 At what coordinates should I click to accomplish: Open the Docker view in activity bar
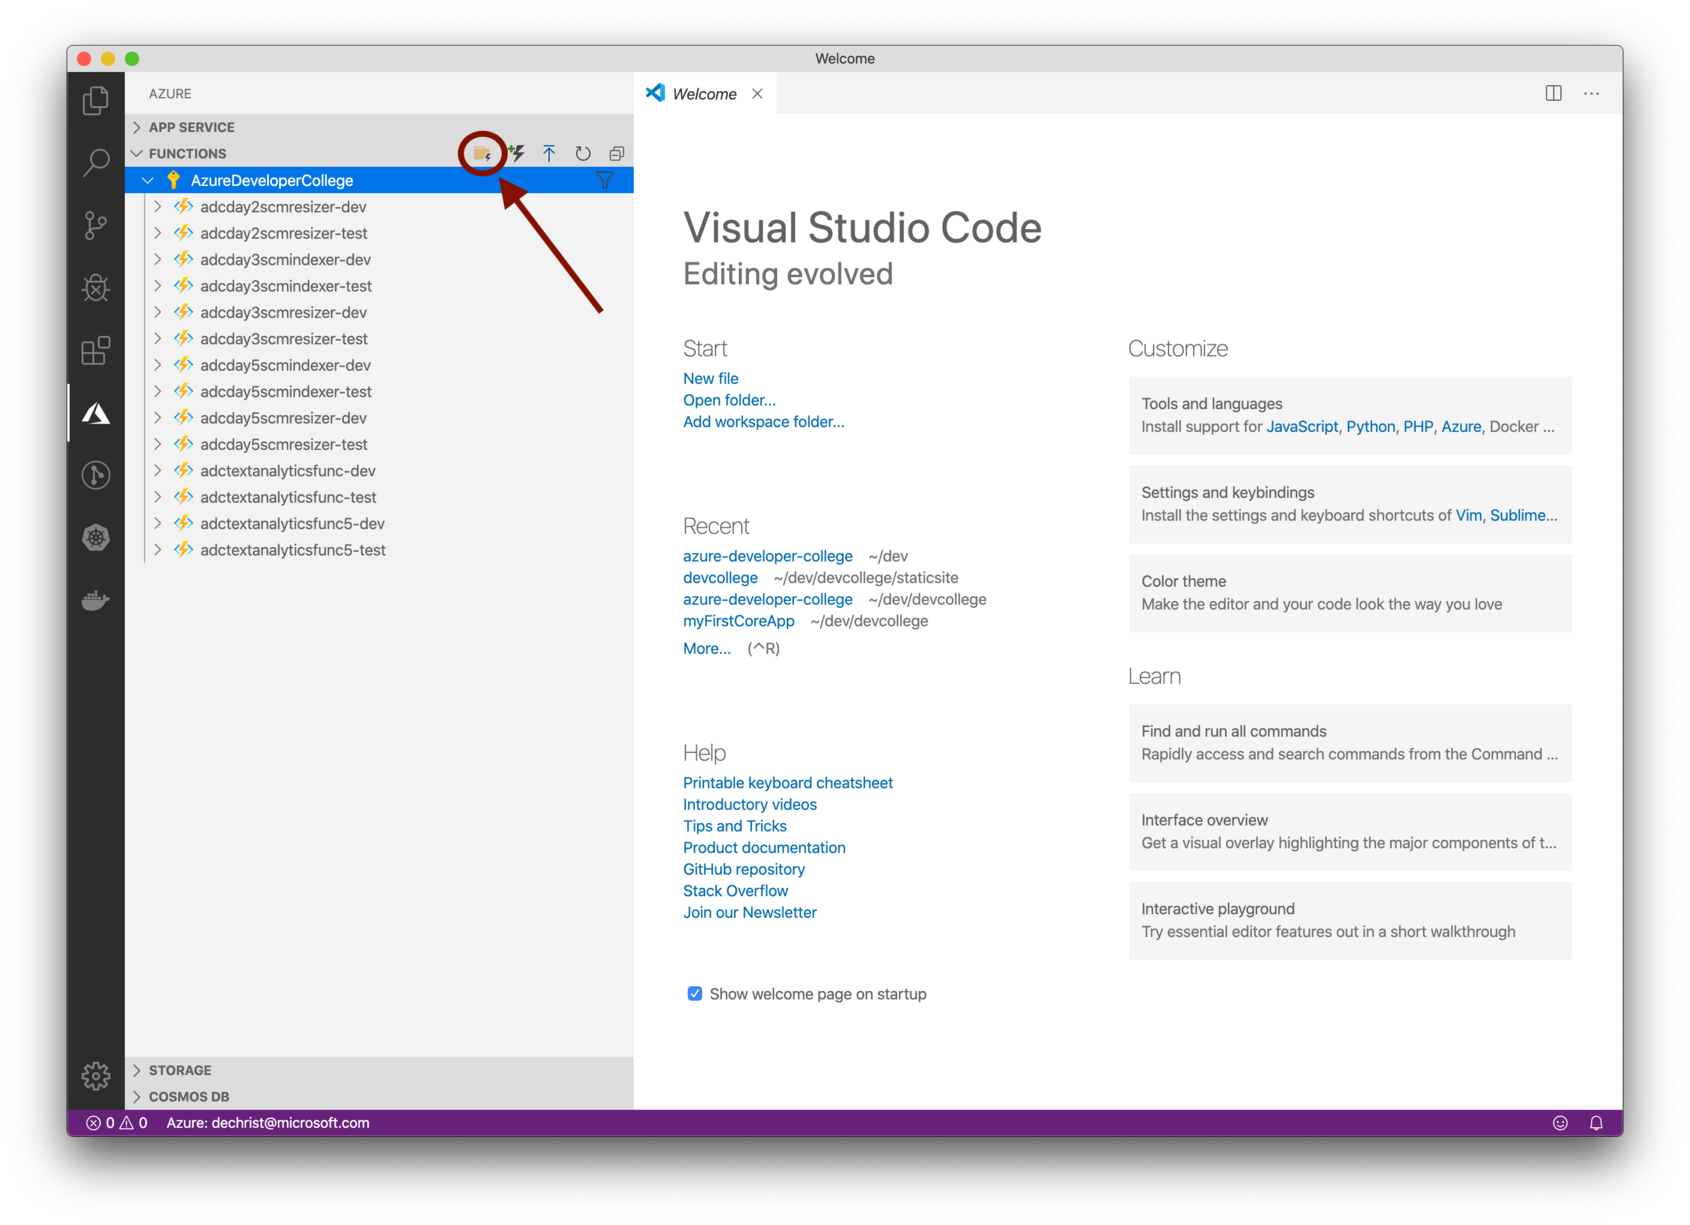96,600
